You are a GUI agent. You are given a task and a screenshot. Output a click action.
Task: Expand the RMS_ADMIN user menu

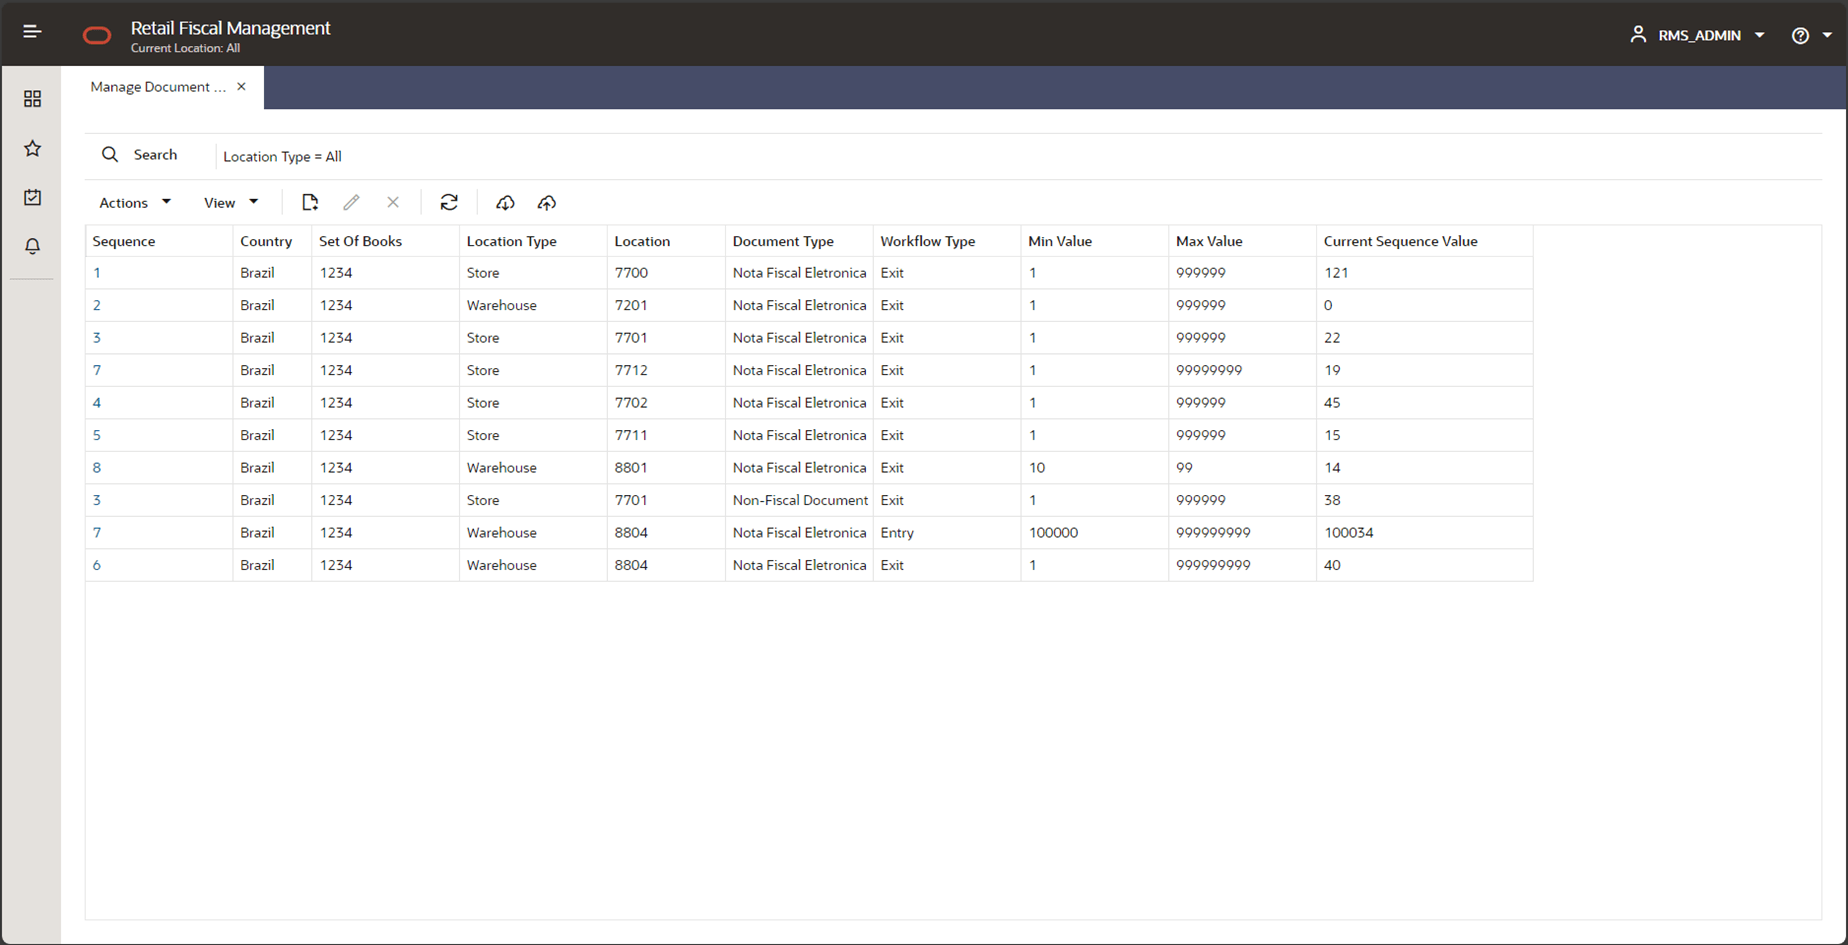(x=1760, y=36)
